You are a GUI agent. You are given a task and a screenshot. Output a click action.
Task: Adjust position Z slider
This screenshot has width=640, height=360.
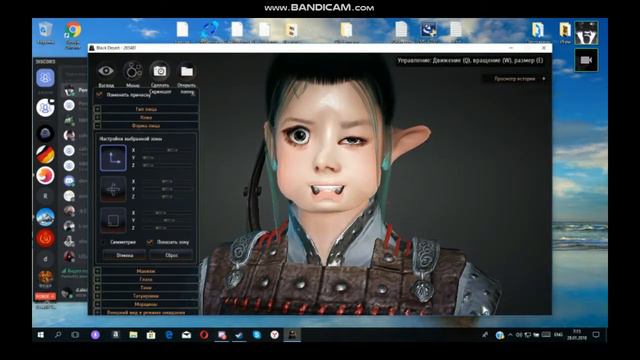(x=167, y=165)
